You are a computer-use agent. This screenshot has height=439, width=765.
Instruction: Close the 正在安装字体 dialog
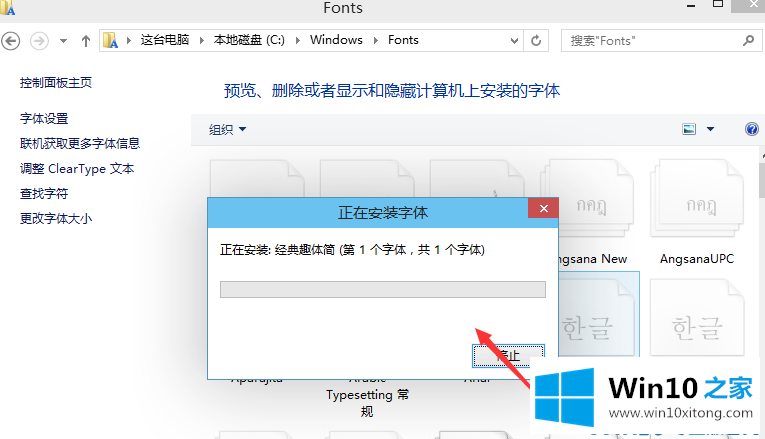click(544, 209)
